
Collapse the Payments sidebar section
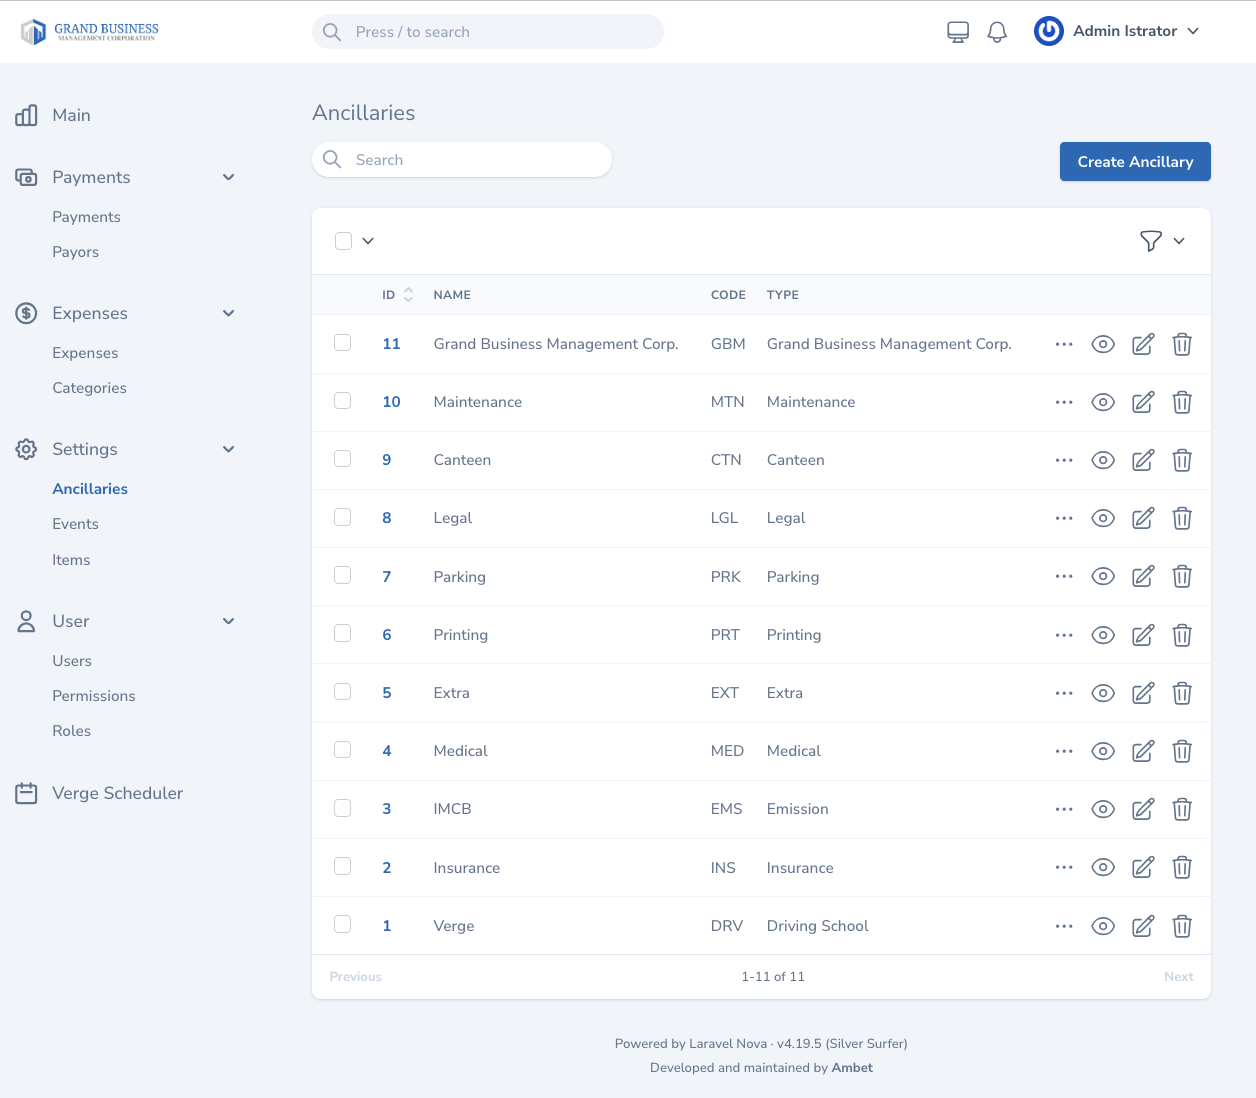click(x=228, y=177)
